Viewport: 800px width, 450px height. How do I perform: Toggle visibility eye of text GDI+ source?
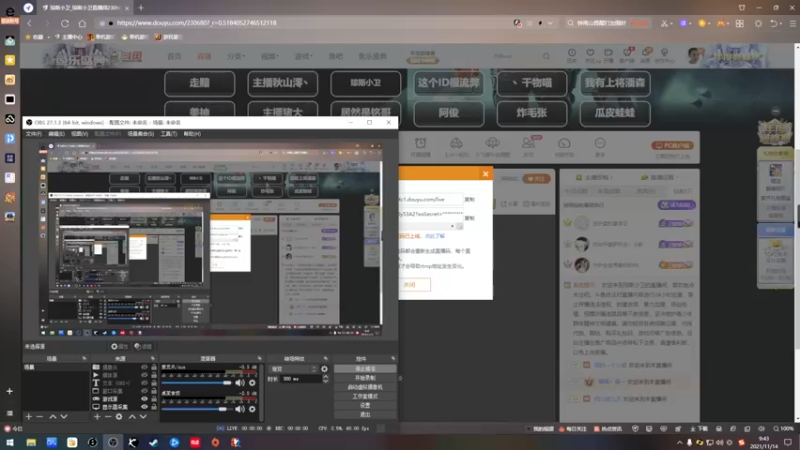[144, 383]
